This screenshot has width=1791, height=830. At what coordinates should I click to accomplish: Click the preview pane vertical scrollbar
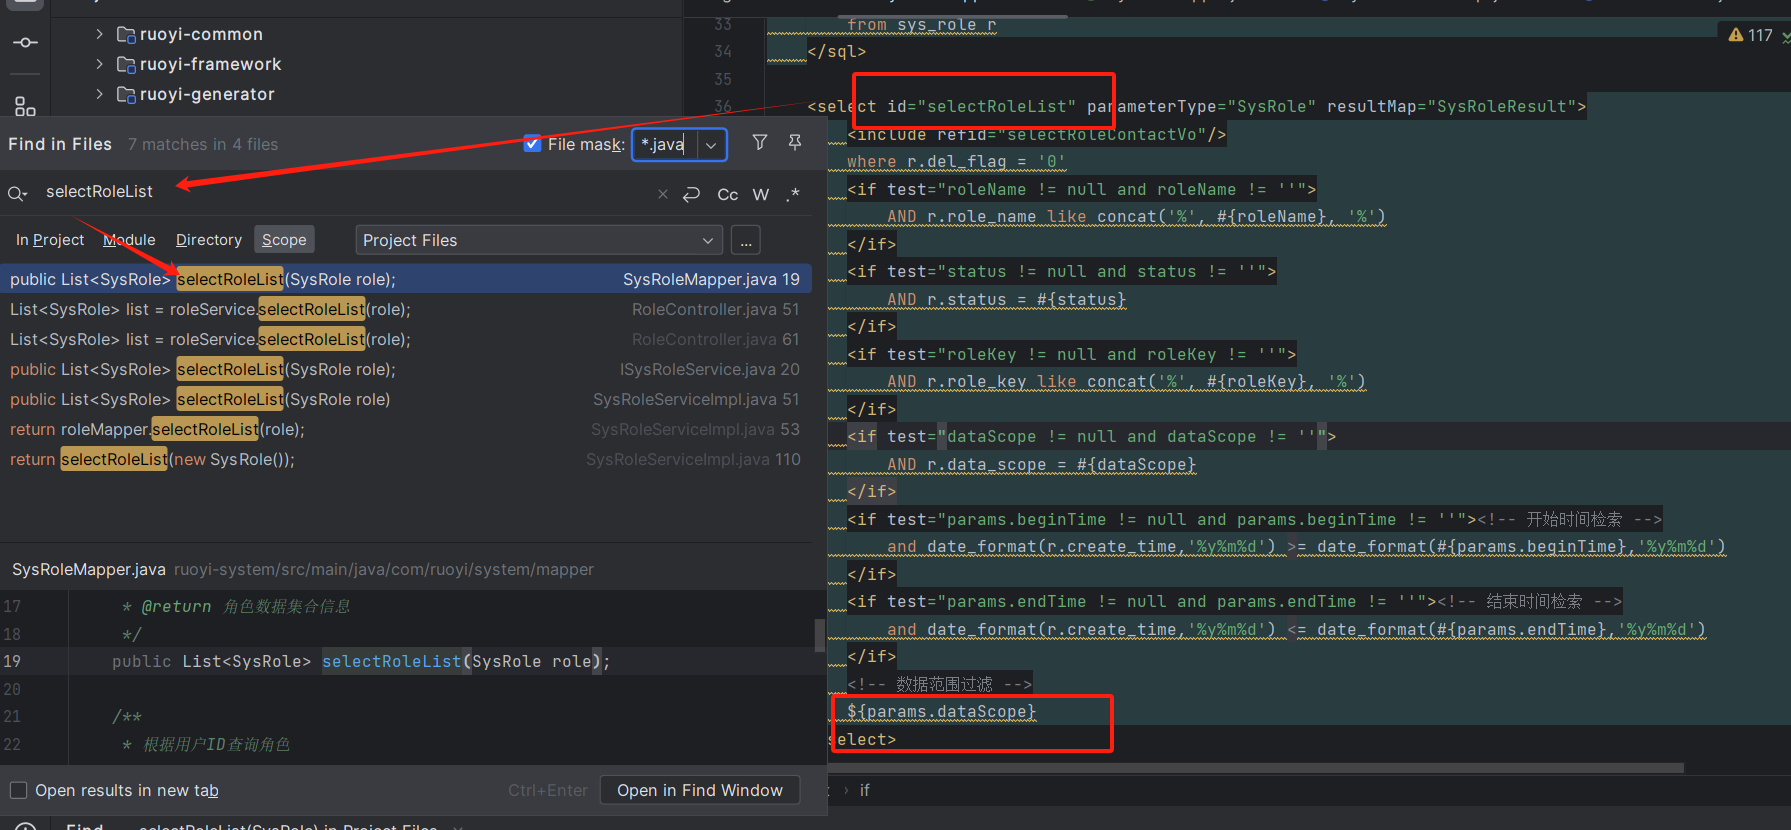tap(820, 635)
